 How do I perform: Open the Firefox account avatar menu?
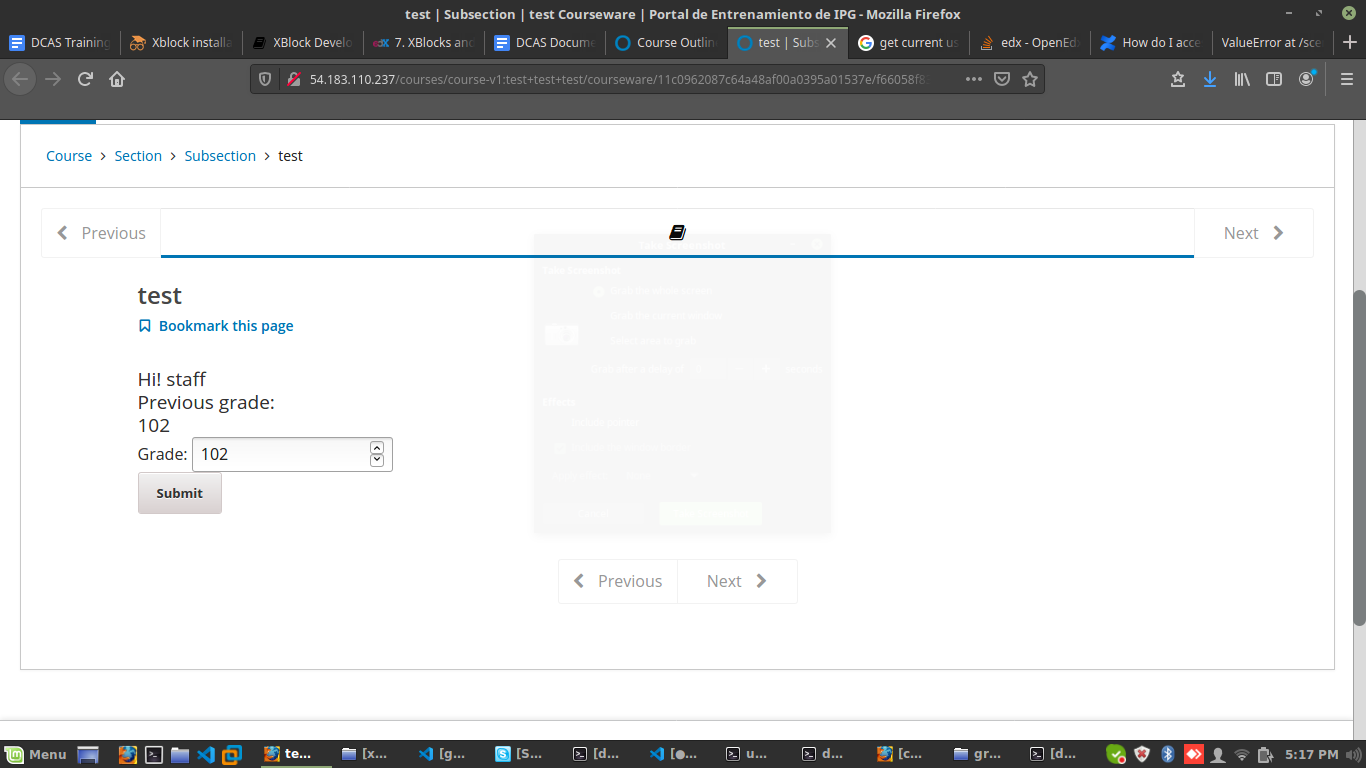(x=1307, y=79)
